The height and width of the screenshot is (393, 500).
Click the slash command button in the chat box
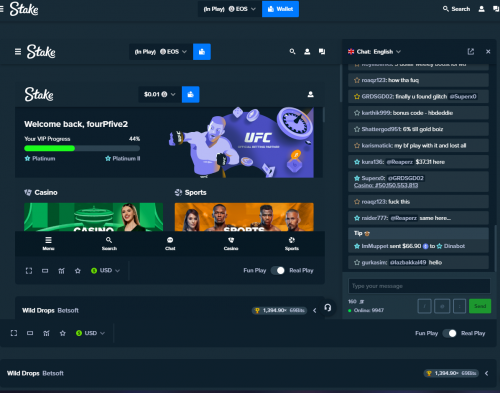point(424,306)
